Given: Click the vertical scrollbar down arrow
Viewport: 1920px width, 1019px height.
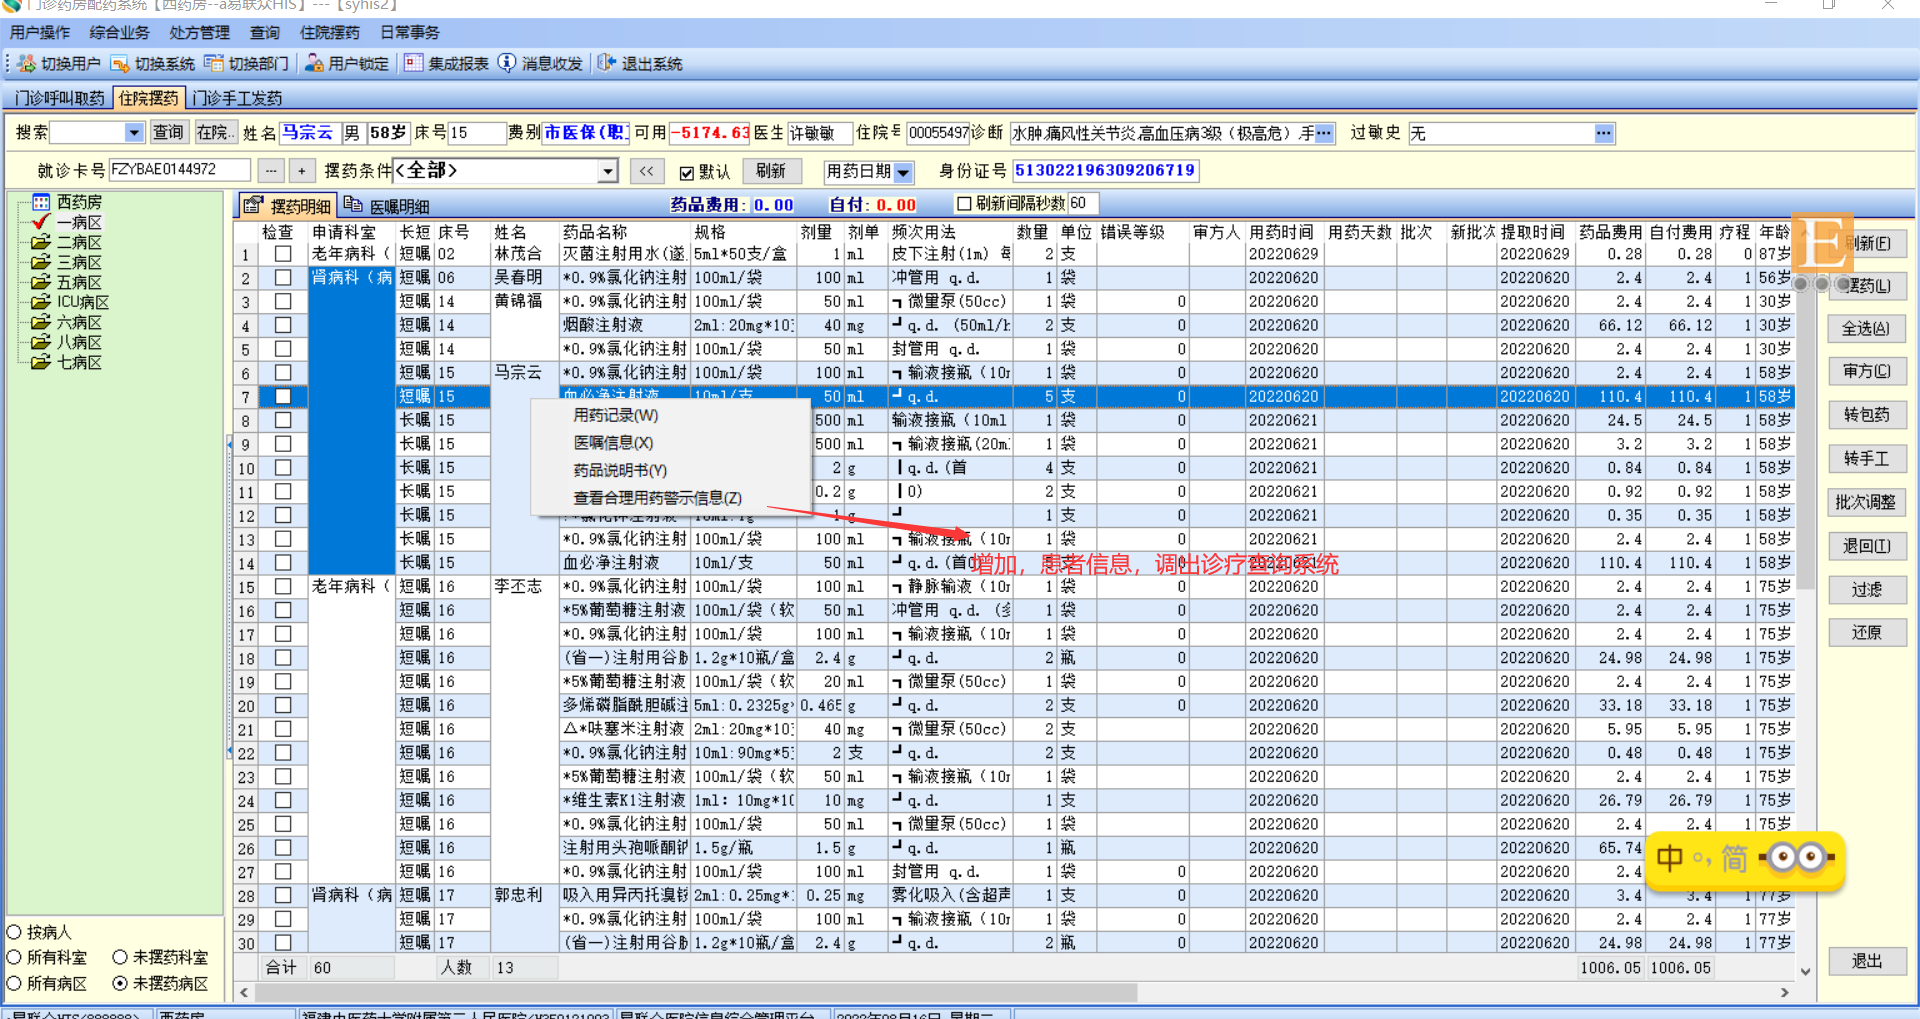Looking at the screenshot, I should 1805,970.
